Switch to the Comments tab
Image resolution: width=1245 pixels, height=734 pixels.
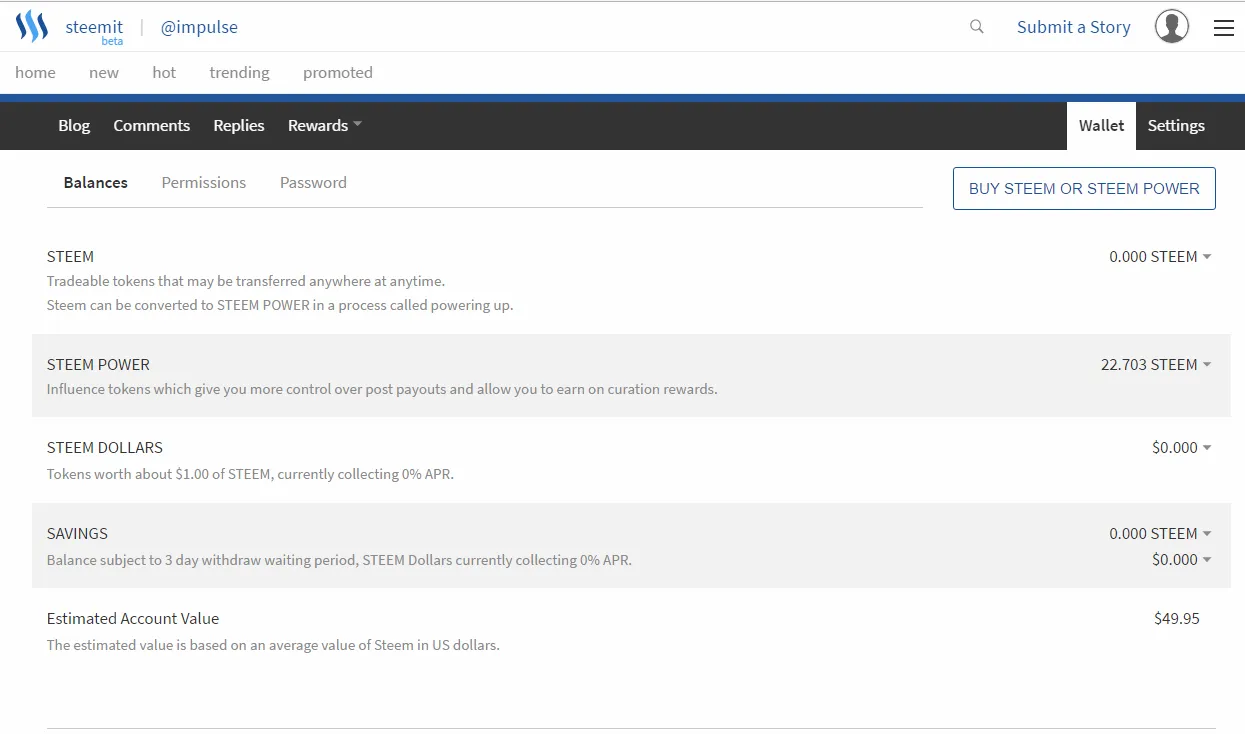(x=152, y=125)
